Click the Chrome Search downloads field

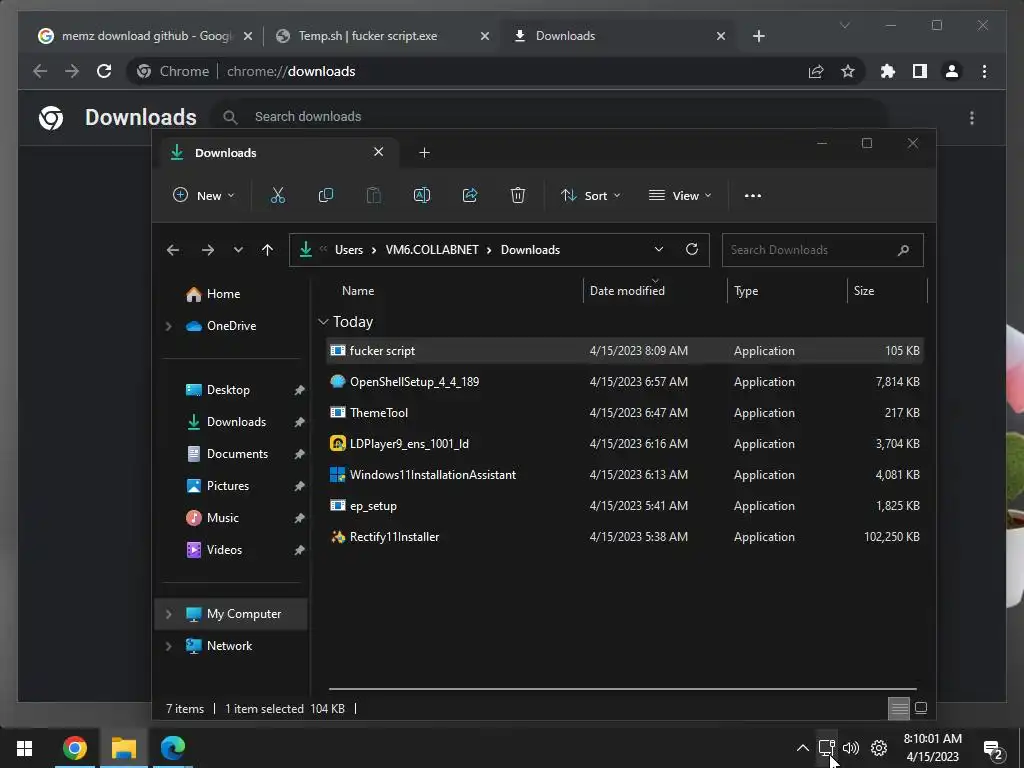point(549,117)
